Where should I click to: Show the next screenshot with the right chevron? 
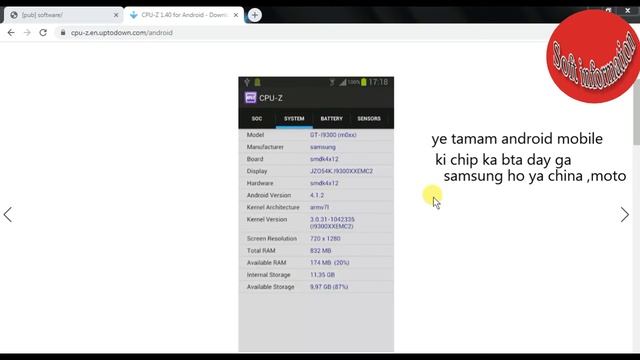pos(624,215)
